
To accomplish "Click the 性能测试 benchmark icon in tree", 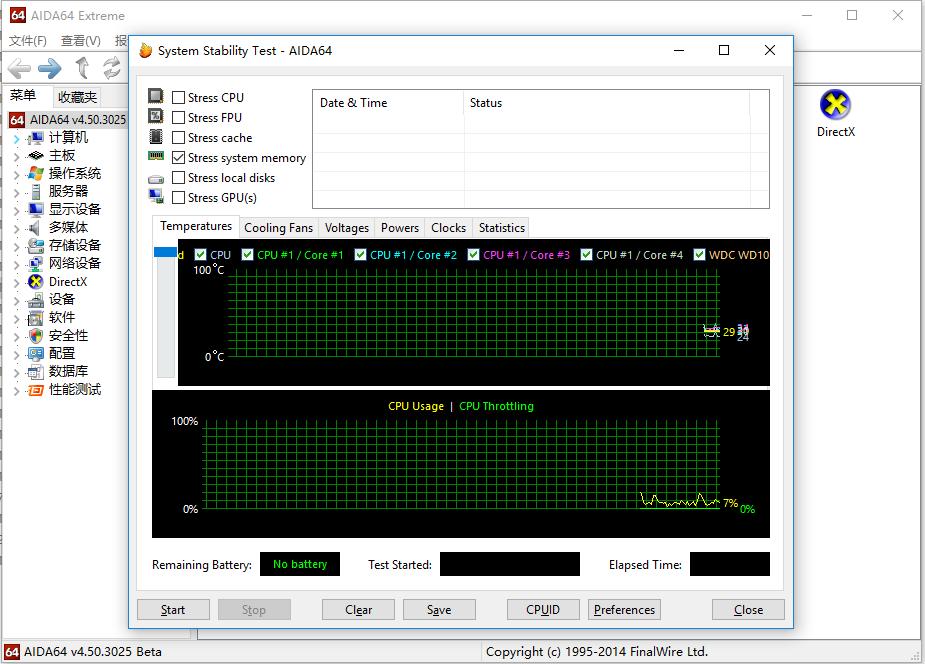I will pyautogui.click(x=35, y=390).
